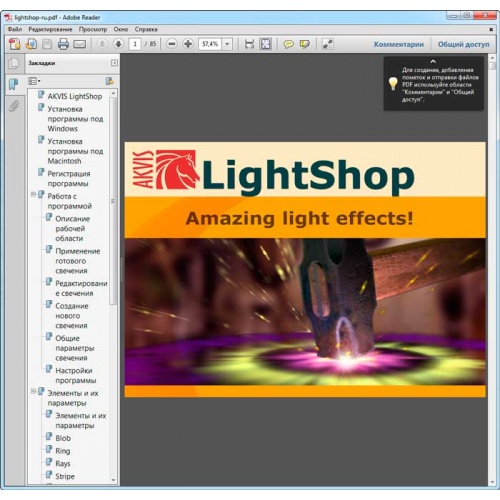
Task: Click the Save file icon in toolbar
Action: click(x=47, y=44)
